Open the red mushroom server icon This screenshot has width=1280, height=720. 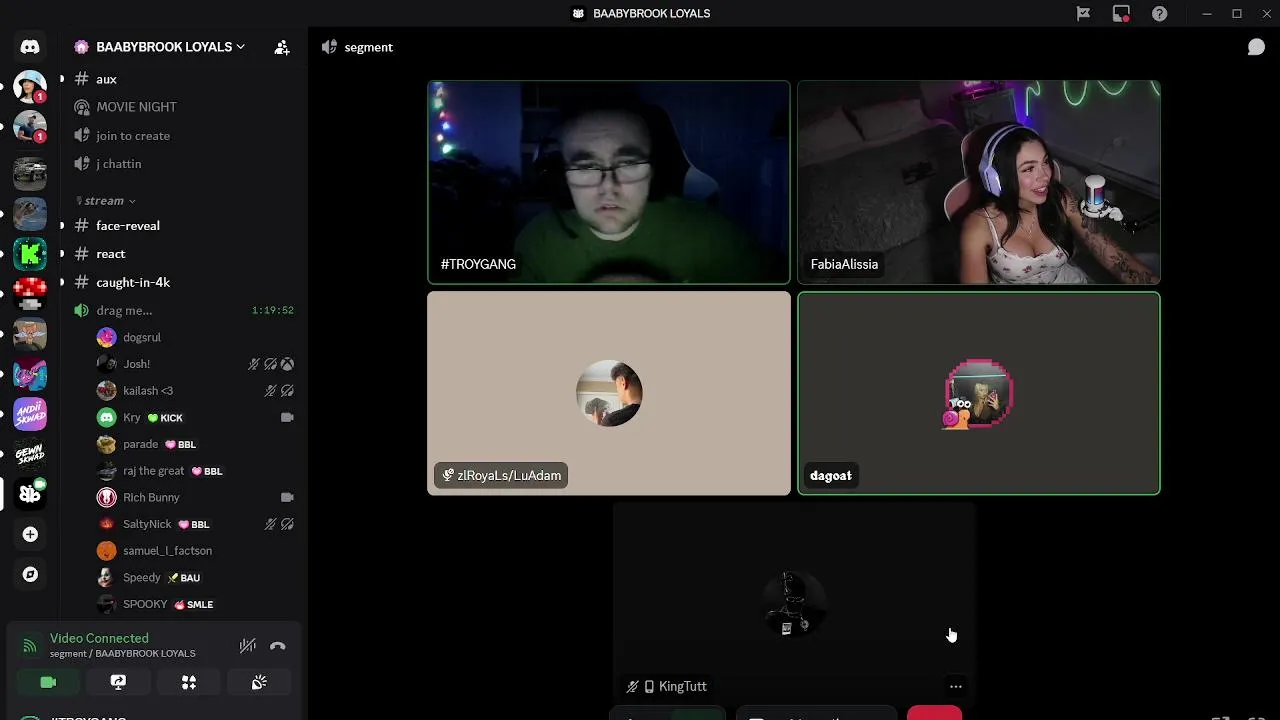(30, 294)
